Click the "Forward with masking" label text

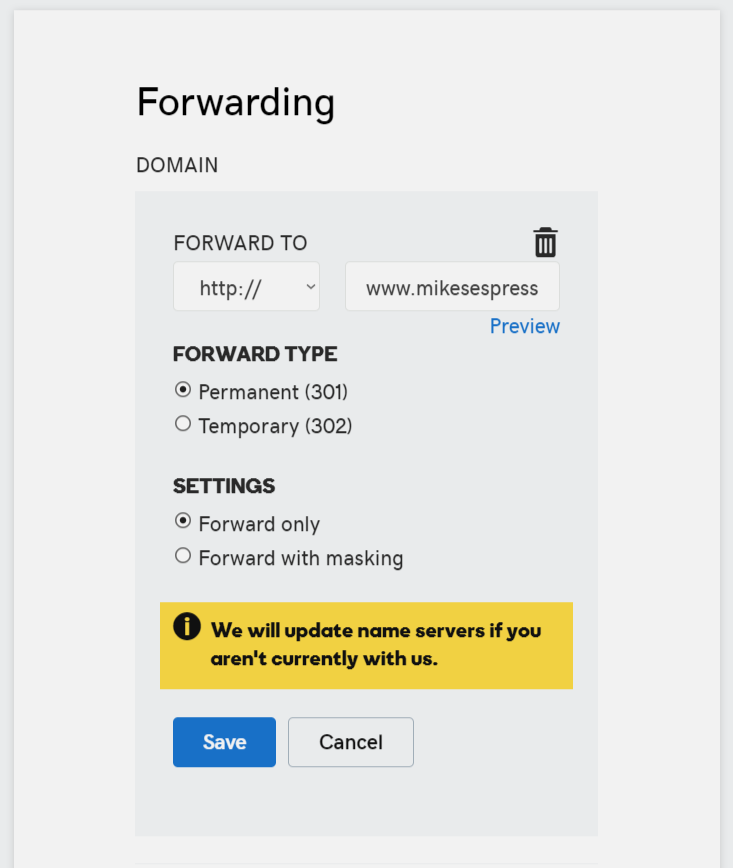301,558
